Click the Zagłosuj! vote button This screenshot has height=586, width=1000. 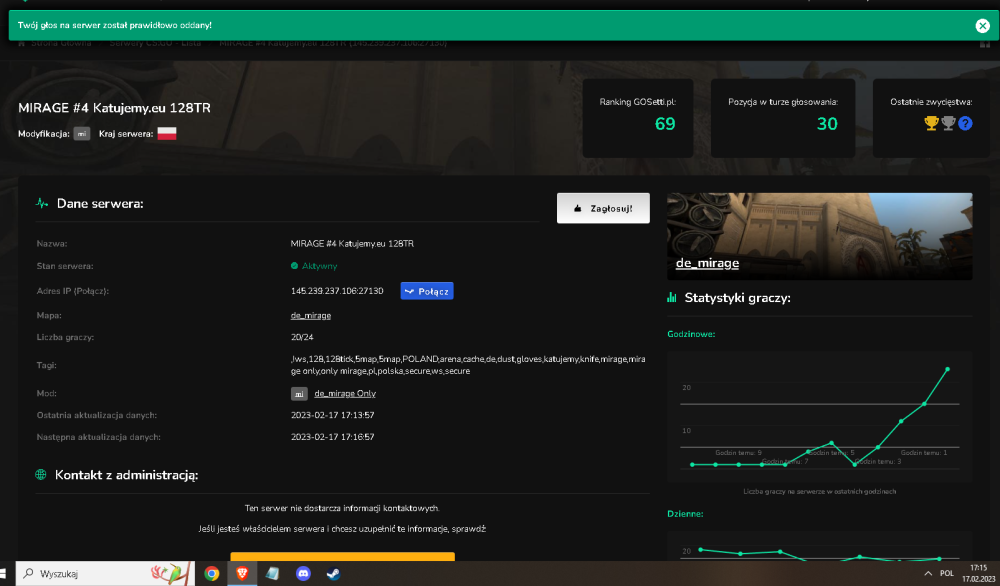[603, 208]
